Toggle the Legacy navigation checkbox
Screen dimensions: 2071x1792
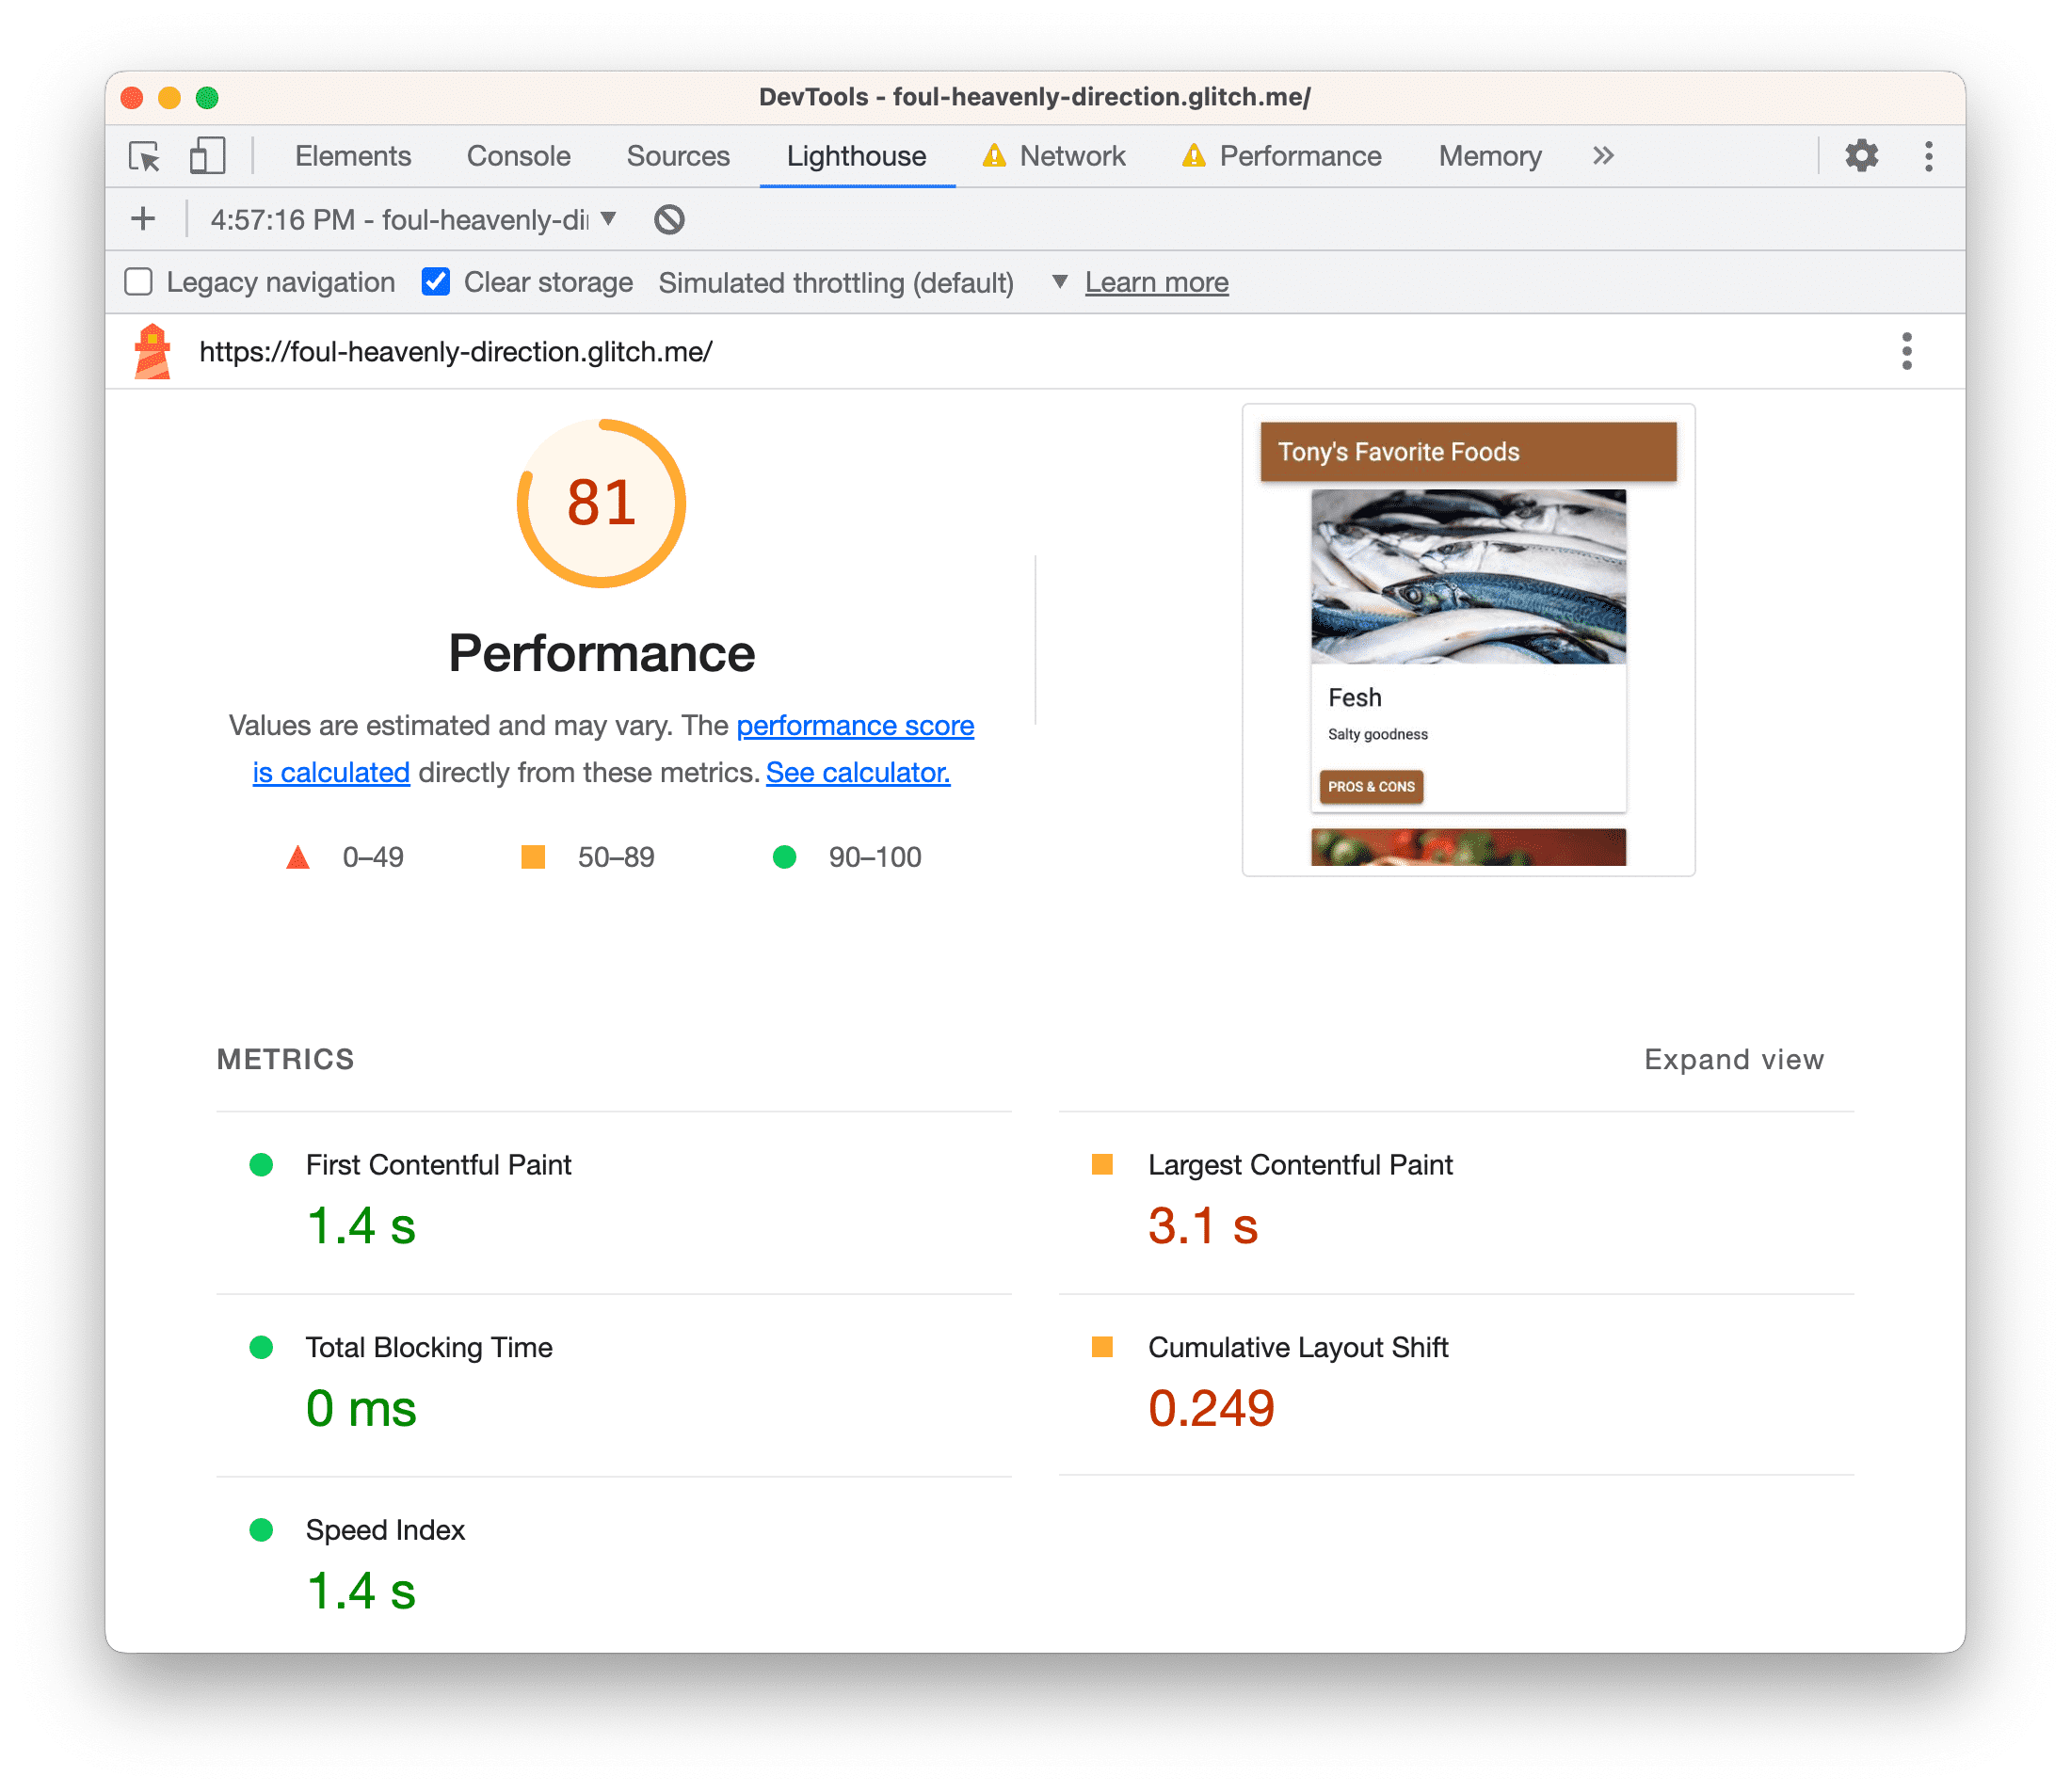pyautogui.click(x=141, y=281)
